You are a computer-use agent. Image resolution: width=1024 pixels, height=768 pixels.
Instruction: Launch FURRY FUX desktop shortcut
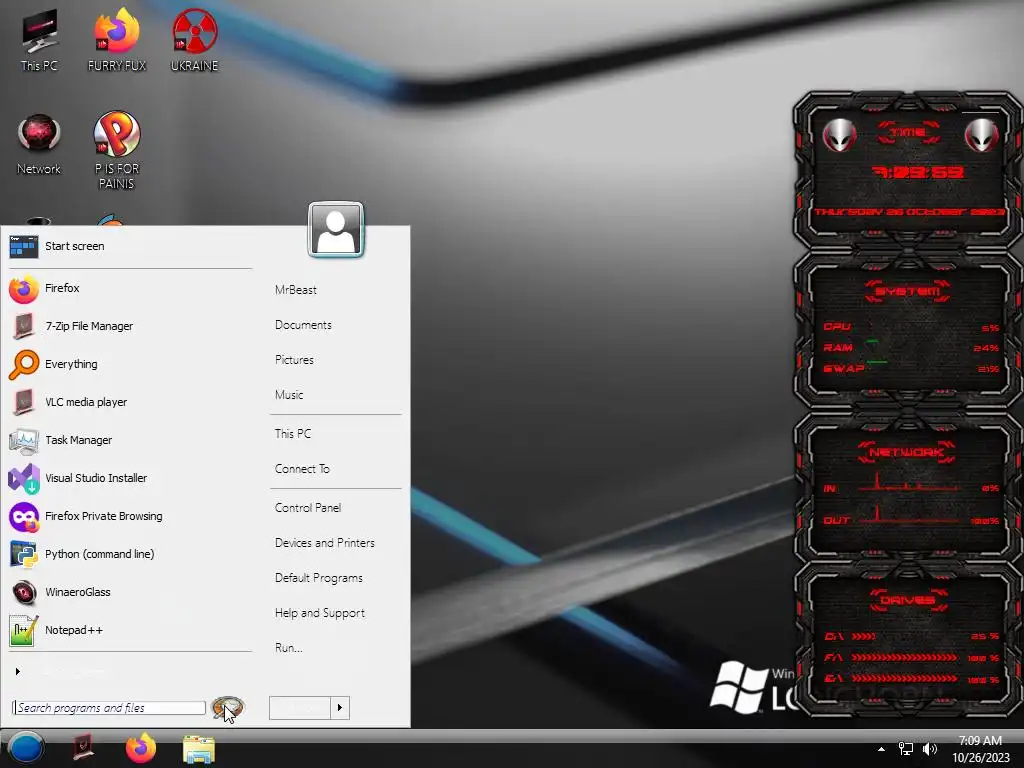click(117, 40)
